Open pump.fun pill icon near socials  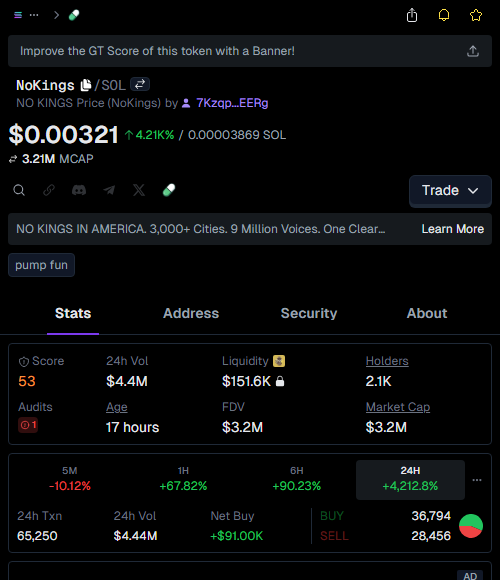[169, 190]
